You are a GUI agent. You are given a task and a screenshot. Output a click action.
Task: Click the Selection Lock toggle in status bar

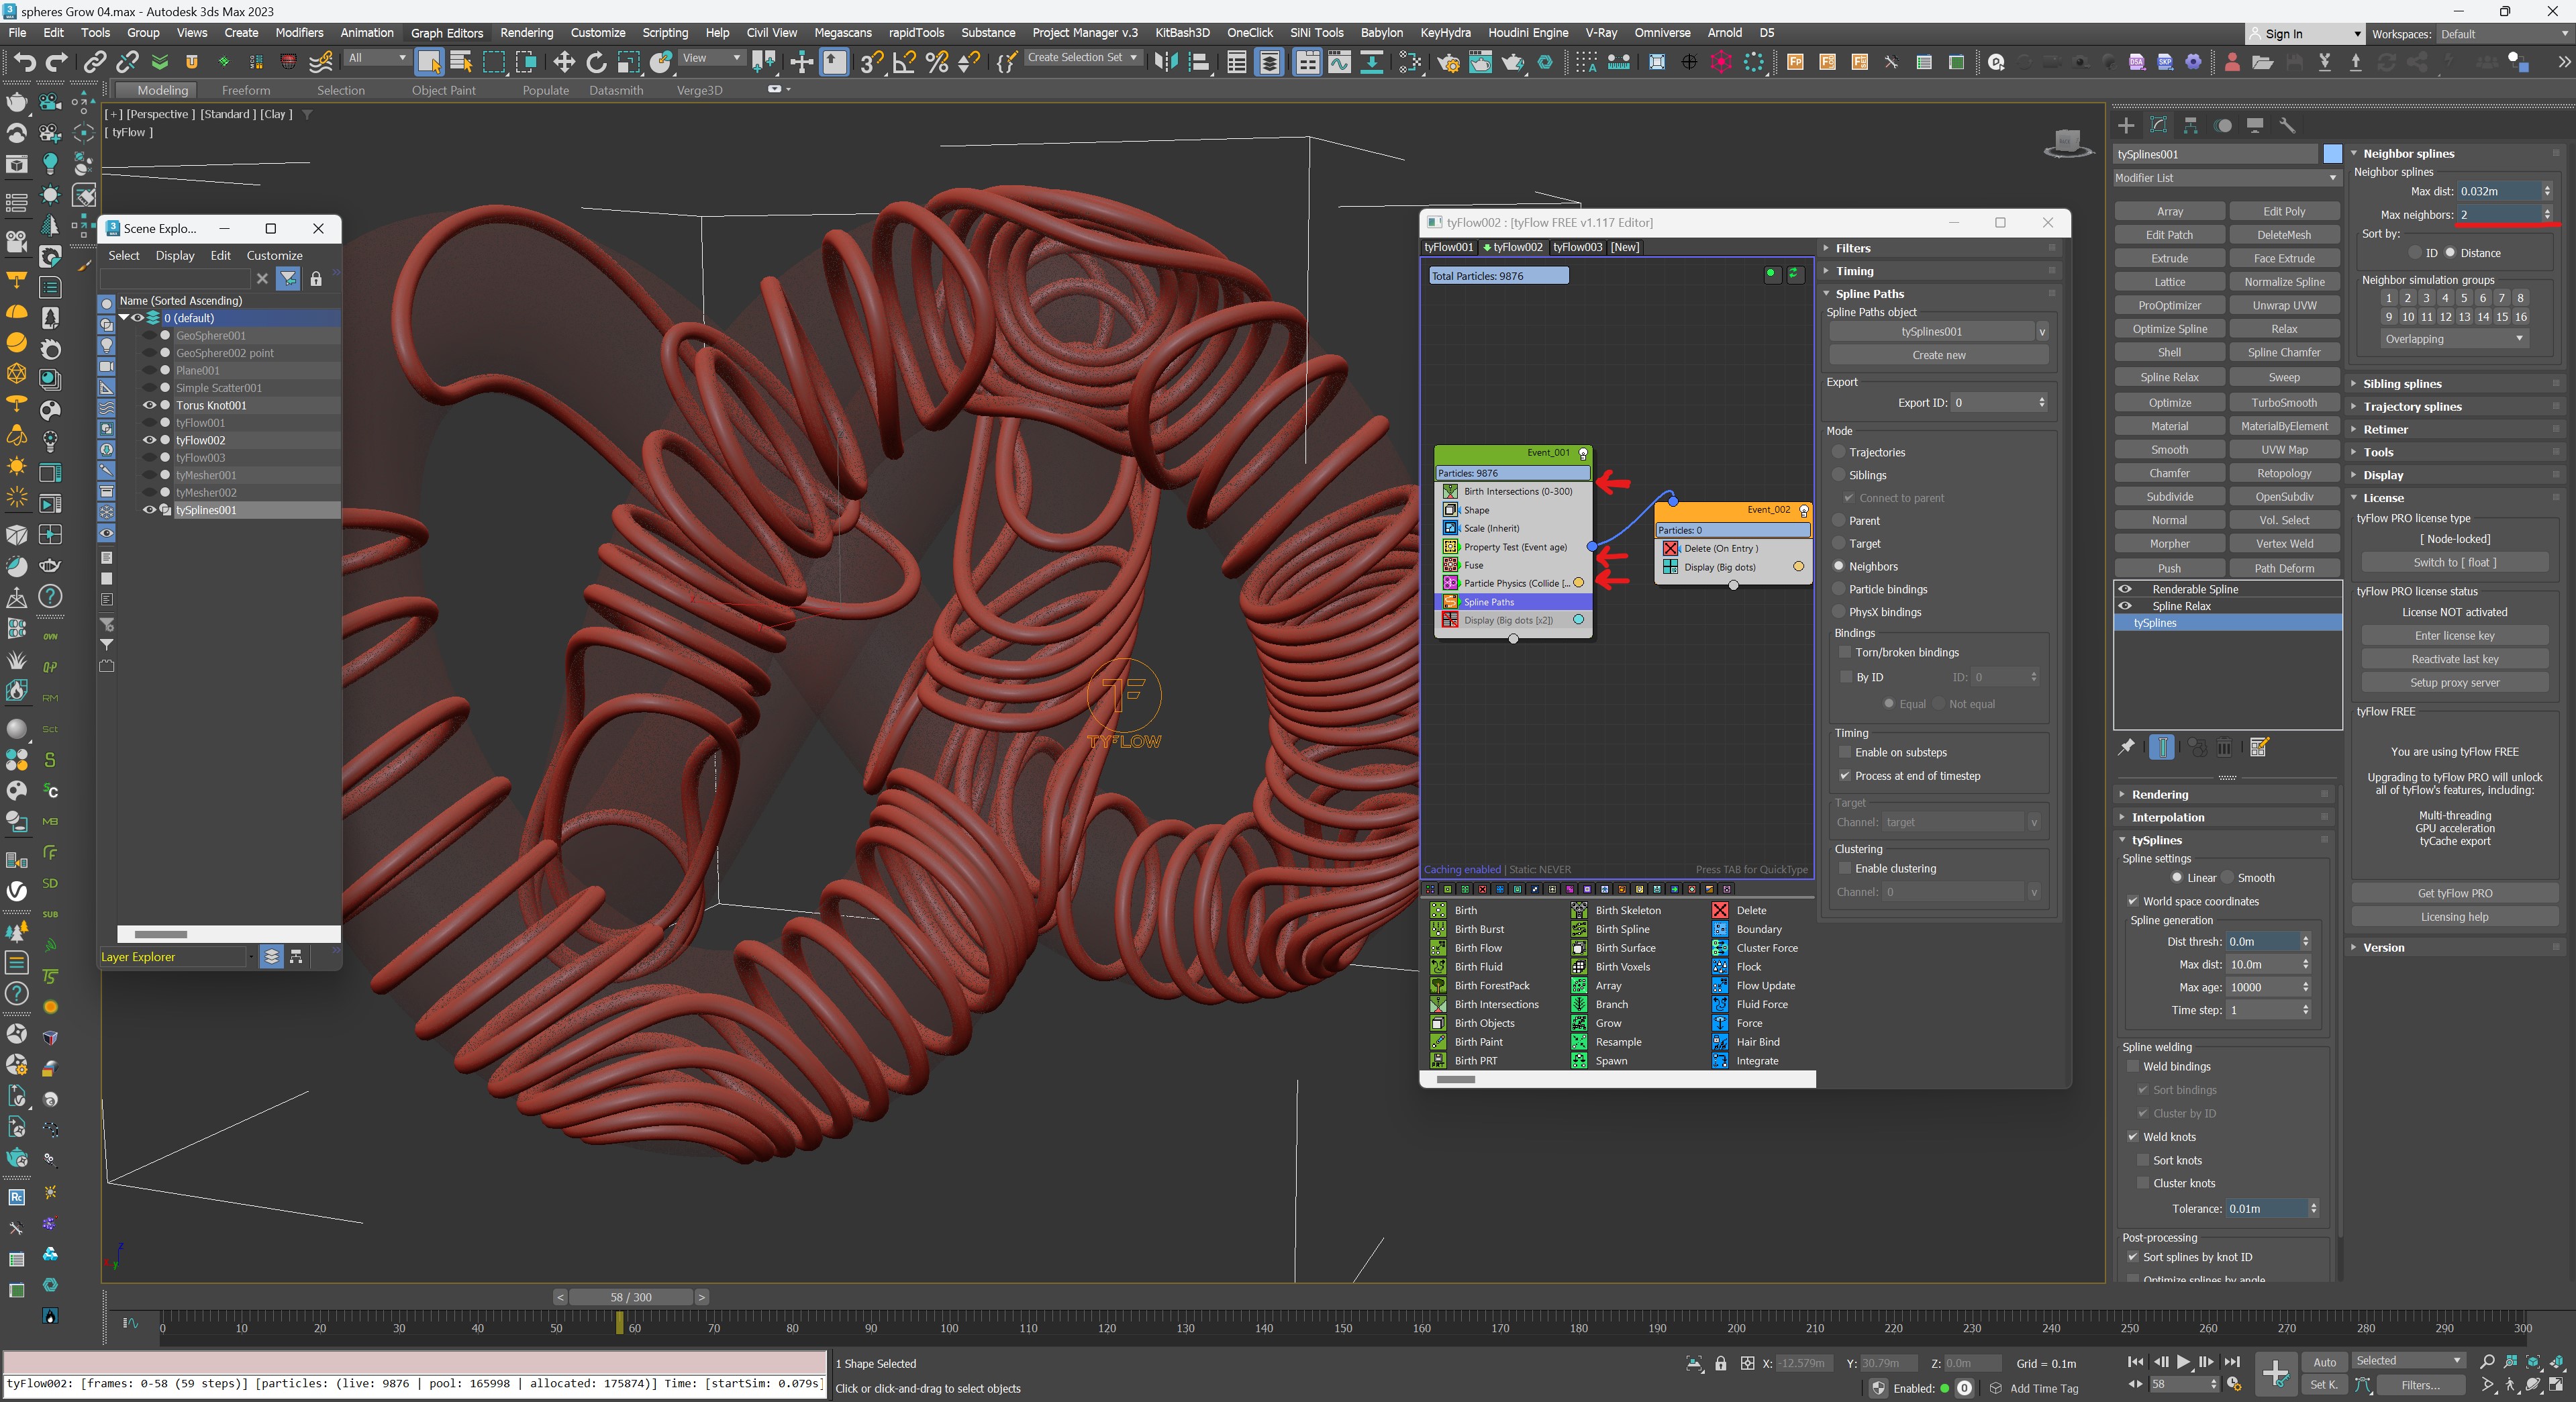click(x=1720, y=1363)
